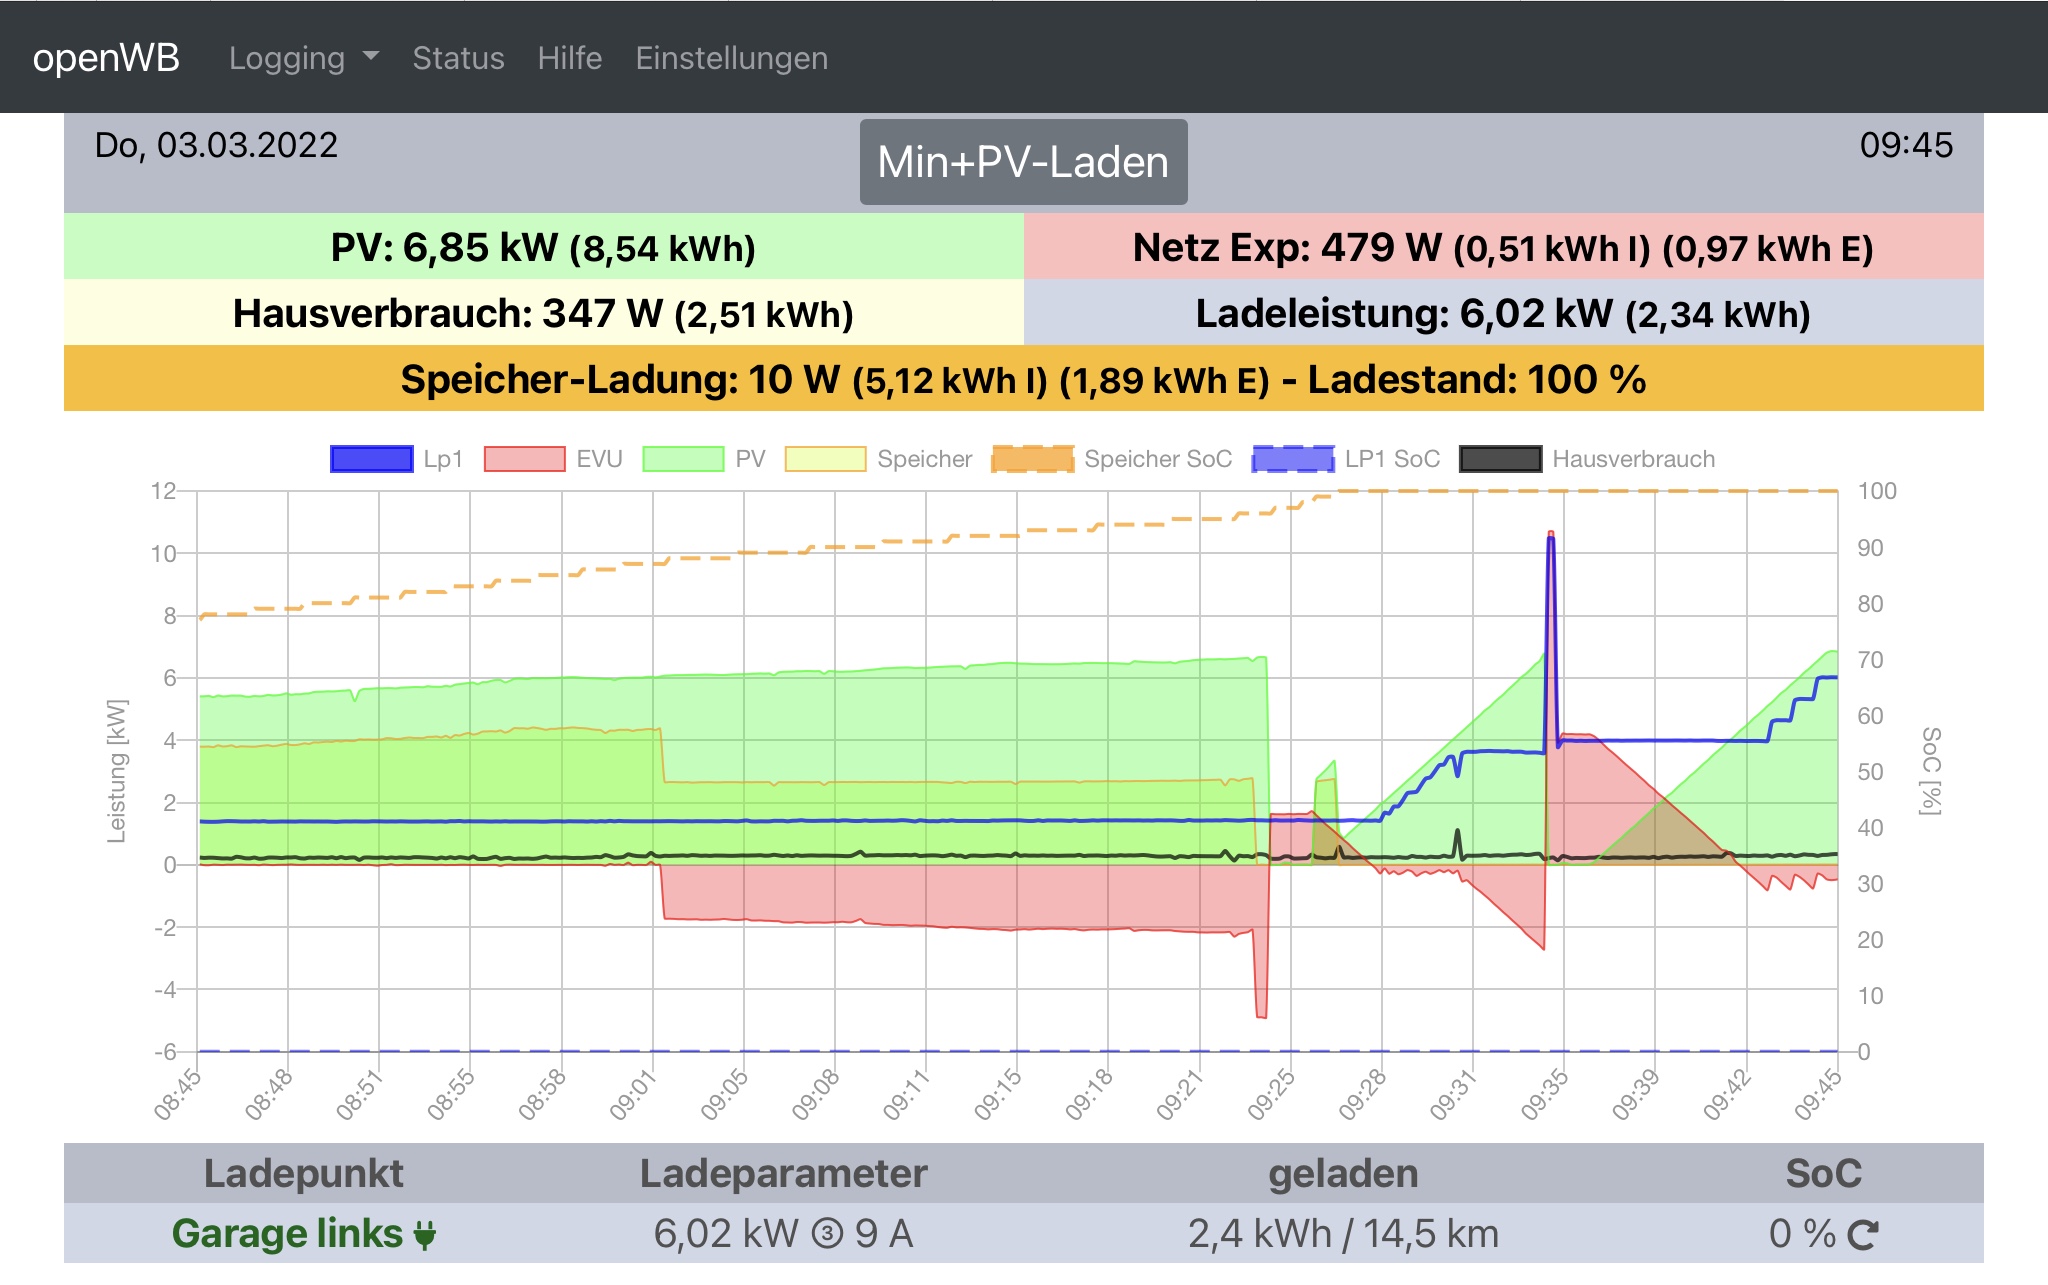Open the Logging dropdown menu

[x=287, y=58]
